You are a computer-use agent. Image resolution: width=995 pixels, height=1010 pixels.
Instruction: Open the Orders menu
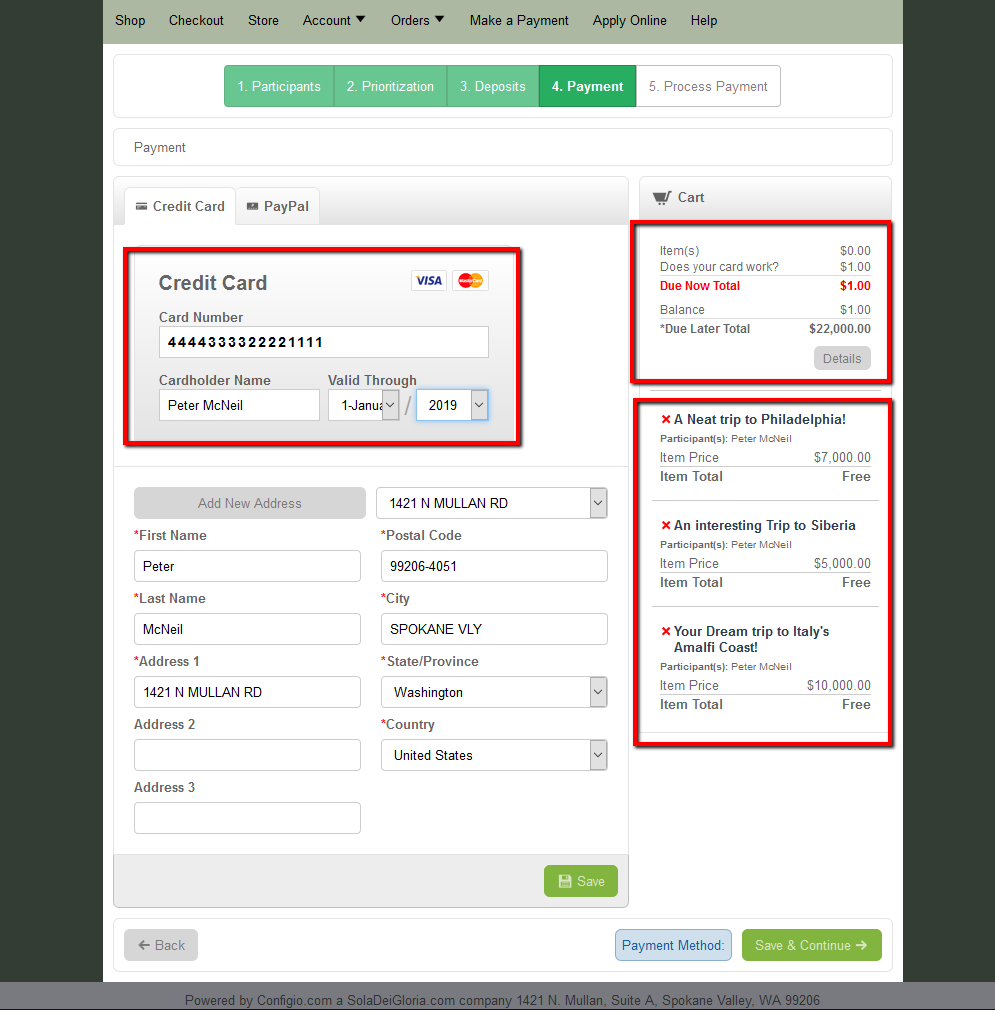(417, 21)
